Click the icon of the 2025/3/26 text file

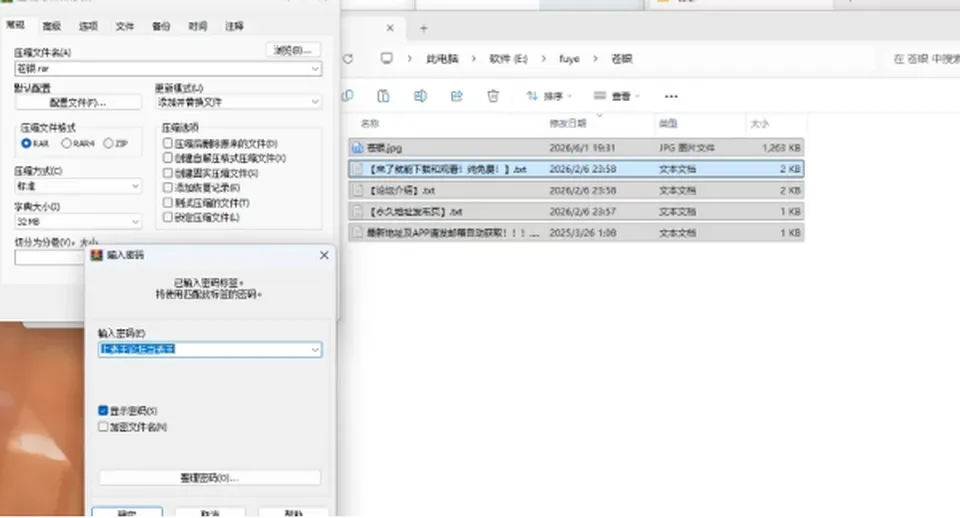[358, 233]
